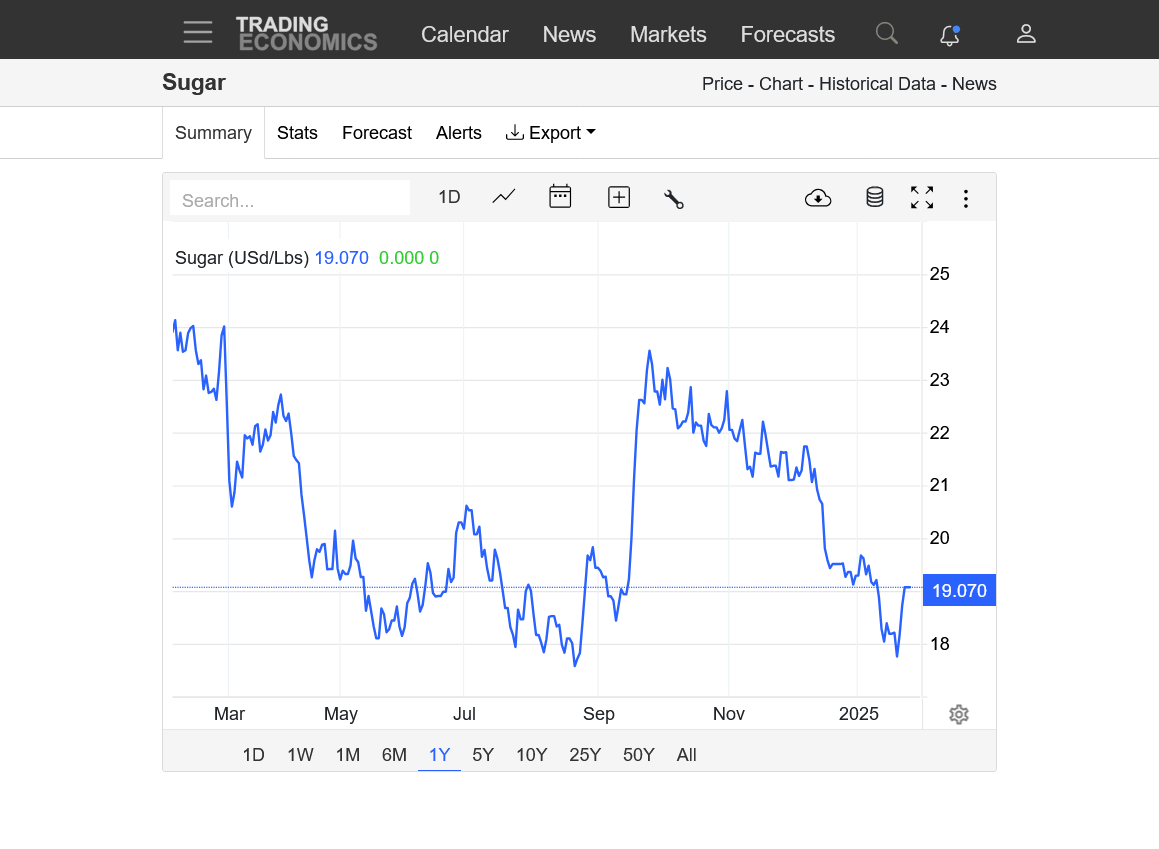Click the Trading Economics logo

[306, 33]
